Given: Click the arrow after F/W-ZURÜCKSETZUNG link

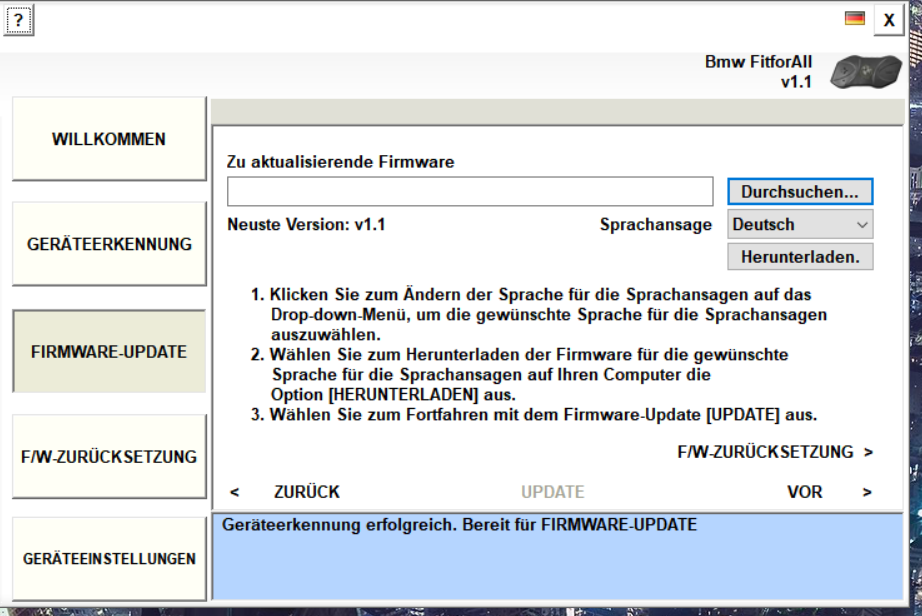Looking at the screenshot, I should click(868, 452).
